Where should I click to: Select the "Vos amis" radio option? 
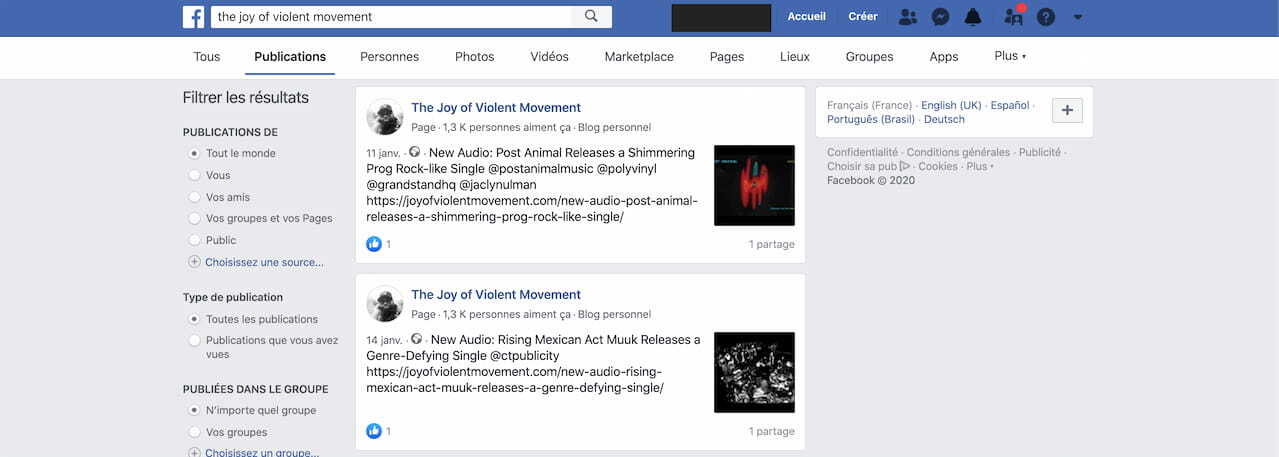pos(194,197)
